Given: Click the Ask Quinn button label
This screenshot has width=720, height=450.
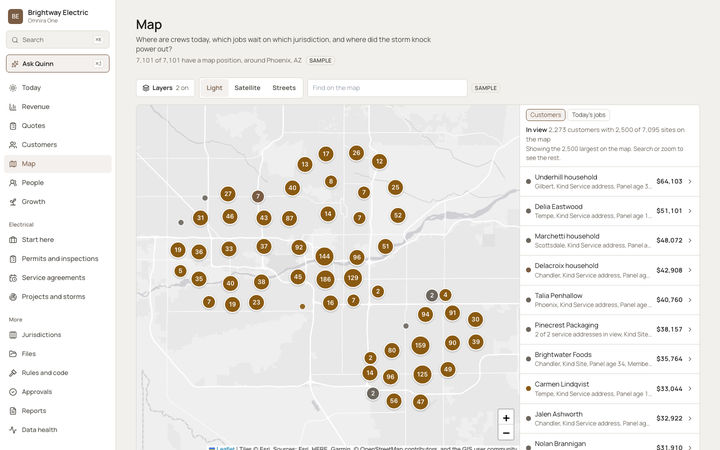Looking at the screenshot, I should 38,64.
